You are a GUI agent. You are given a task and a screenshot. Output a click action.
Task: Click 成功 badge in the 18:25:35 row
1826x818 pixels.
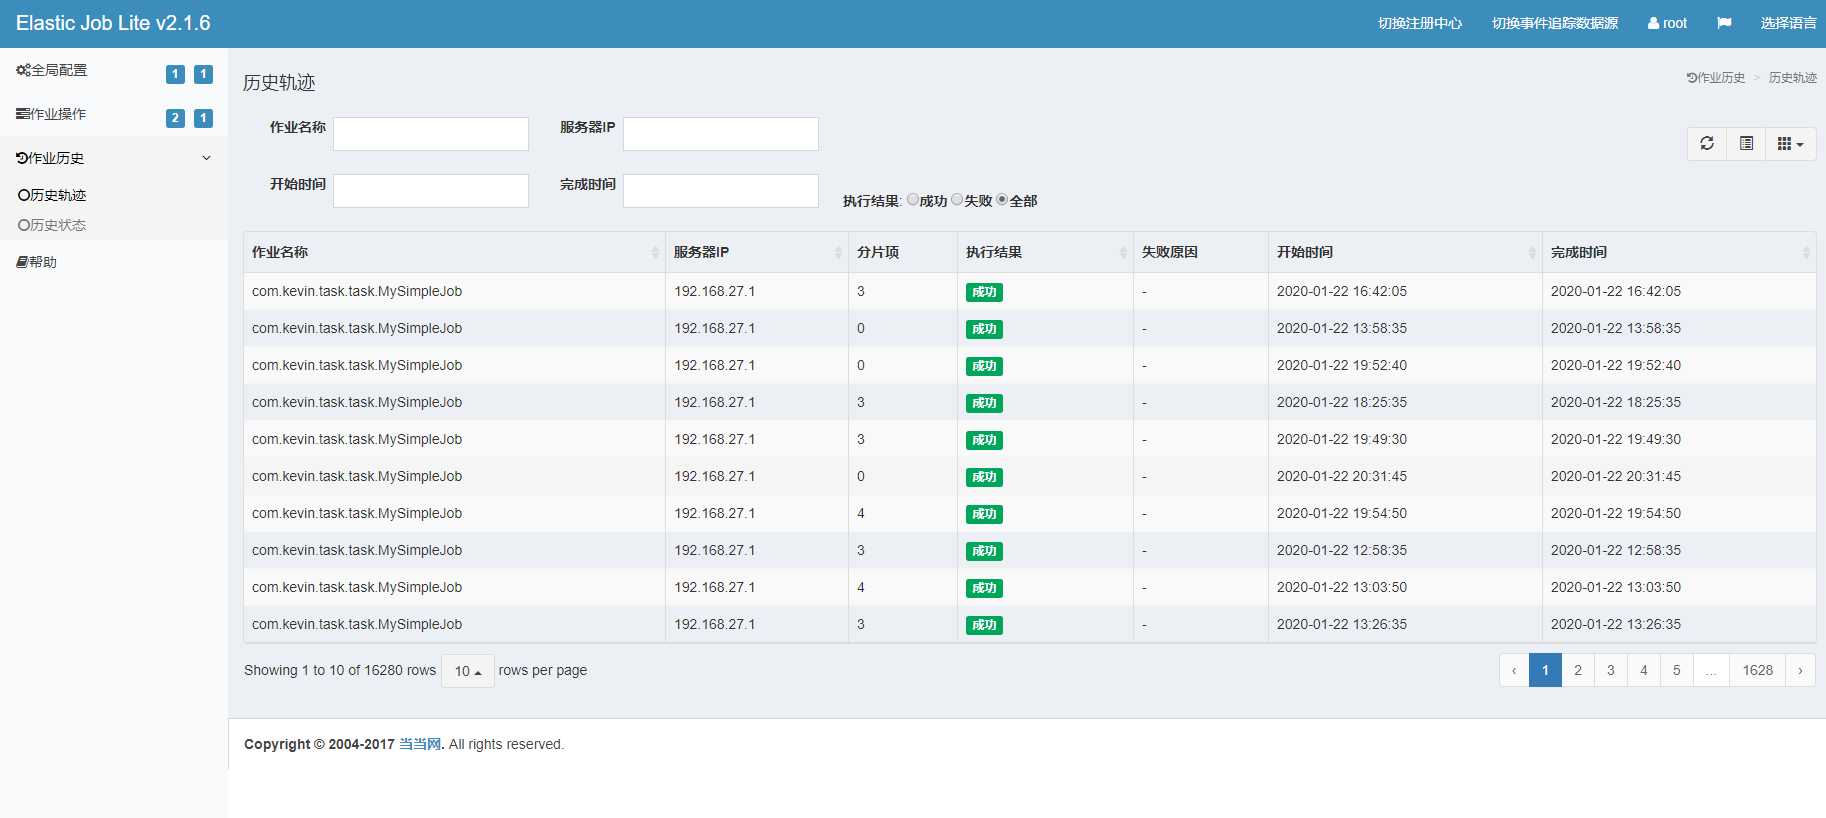984,403
